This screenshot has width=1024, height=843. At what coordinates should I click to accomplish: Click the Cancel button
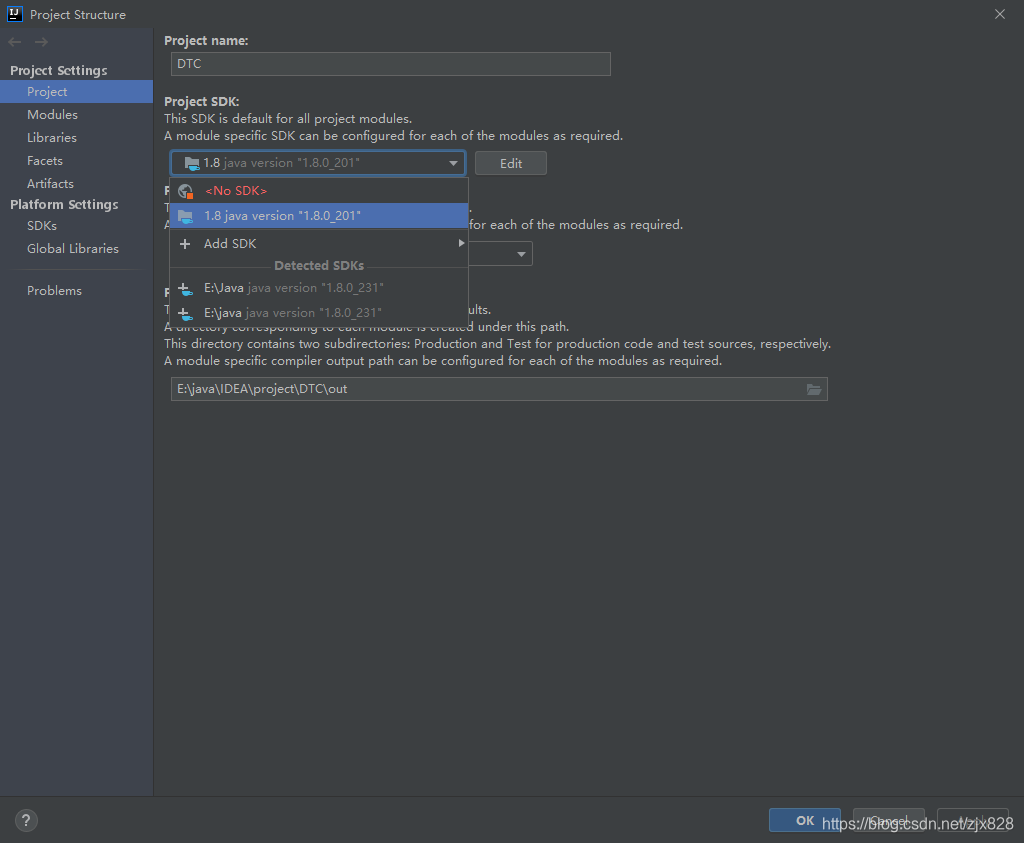pos(889,820)
